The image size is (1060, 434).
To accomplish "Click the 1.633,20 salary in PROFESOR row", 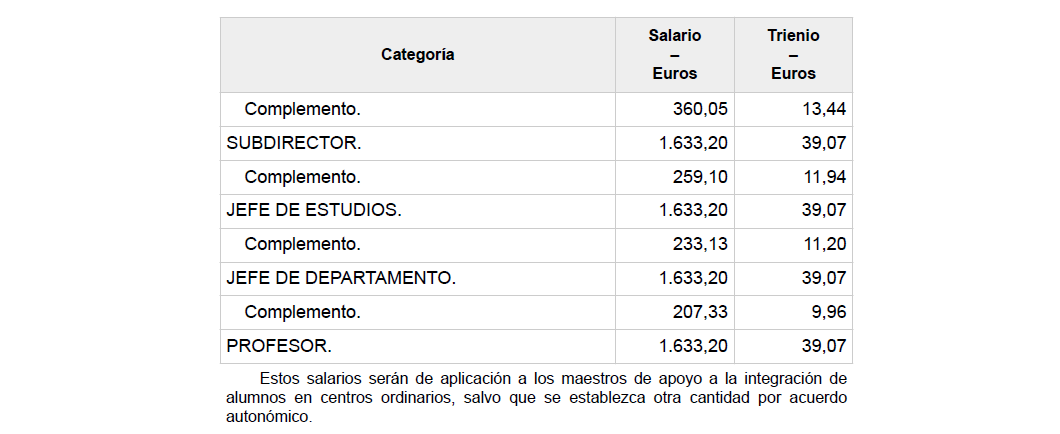I will click(x=693, y=346).
